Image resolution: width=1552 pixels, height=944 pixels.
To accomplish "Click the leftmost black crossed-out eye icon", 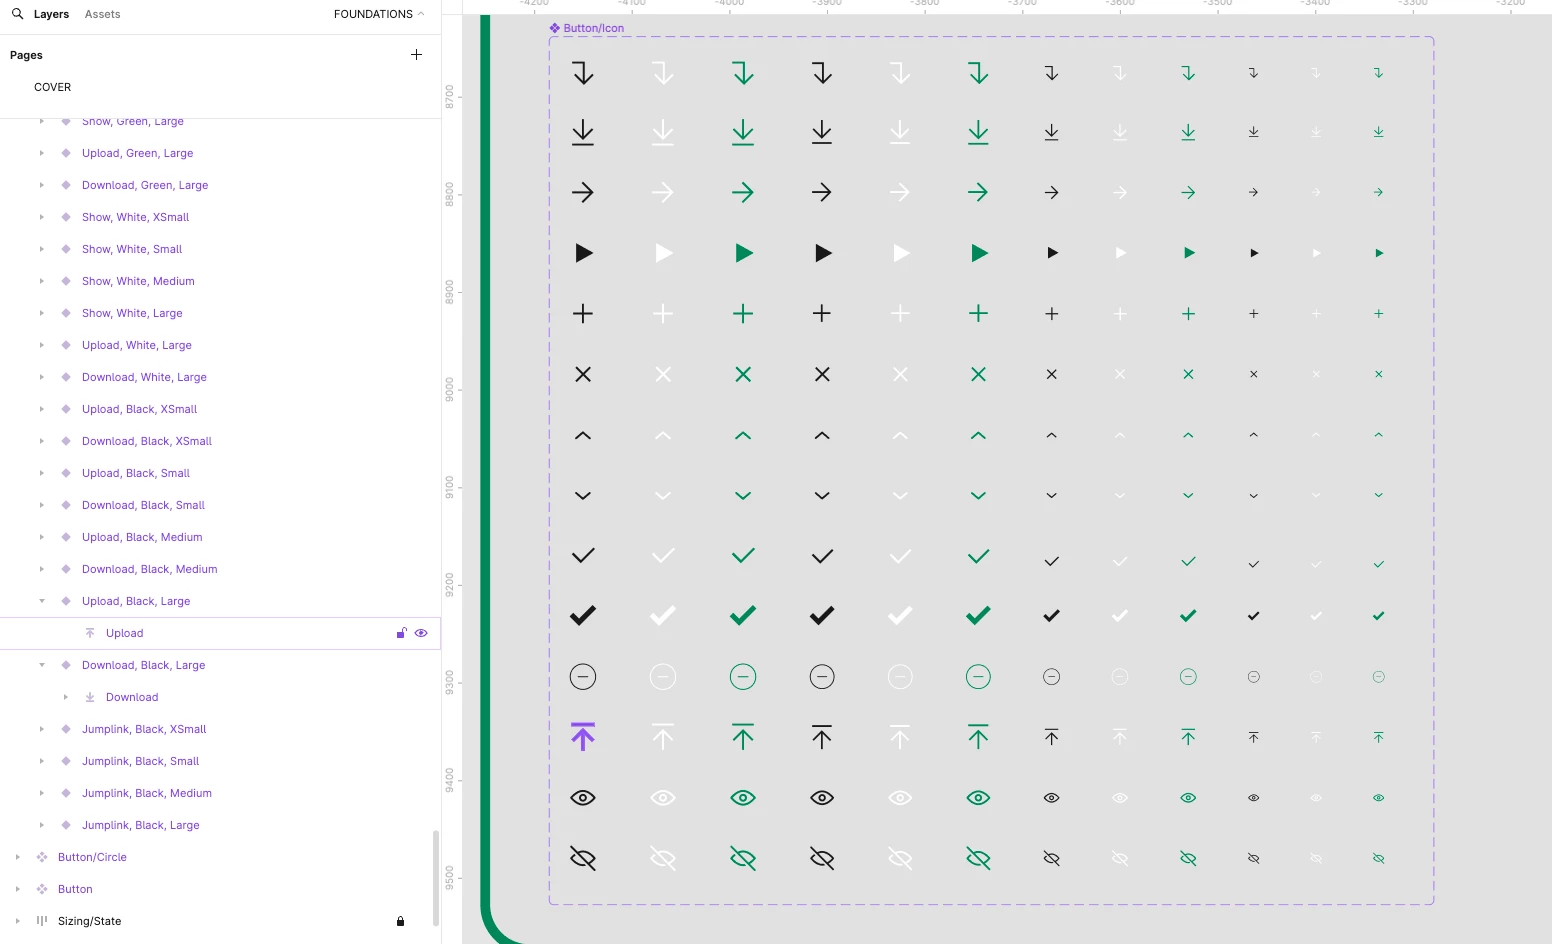I will [x=583, y=858].
